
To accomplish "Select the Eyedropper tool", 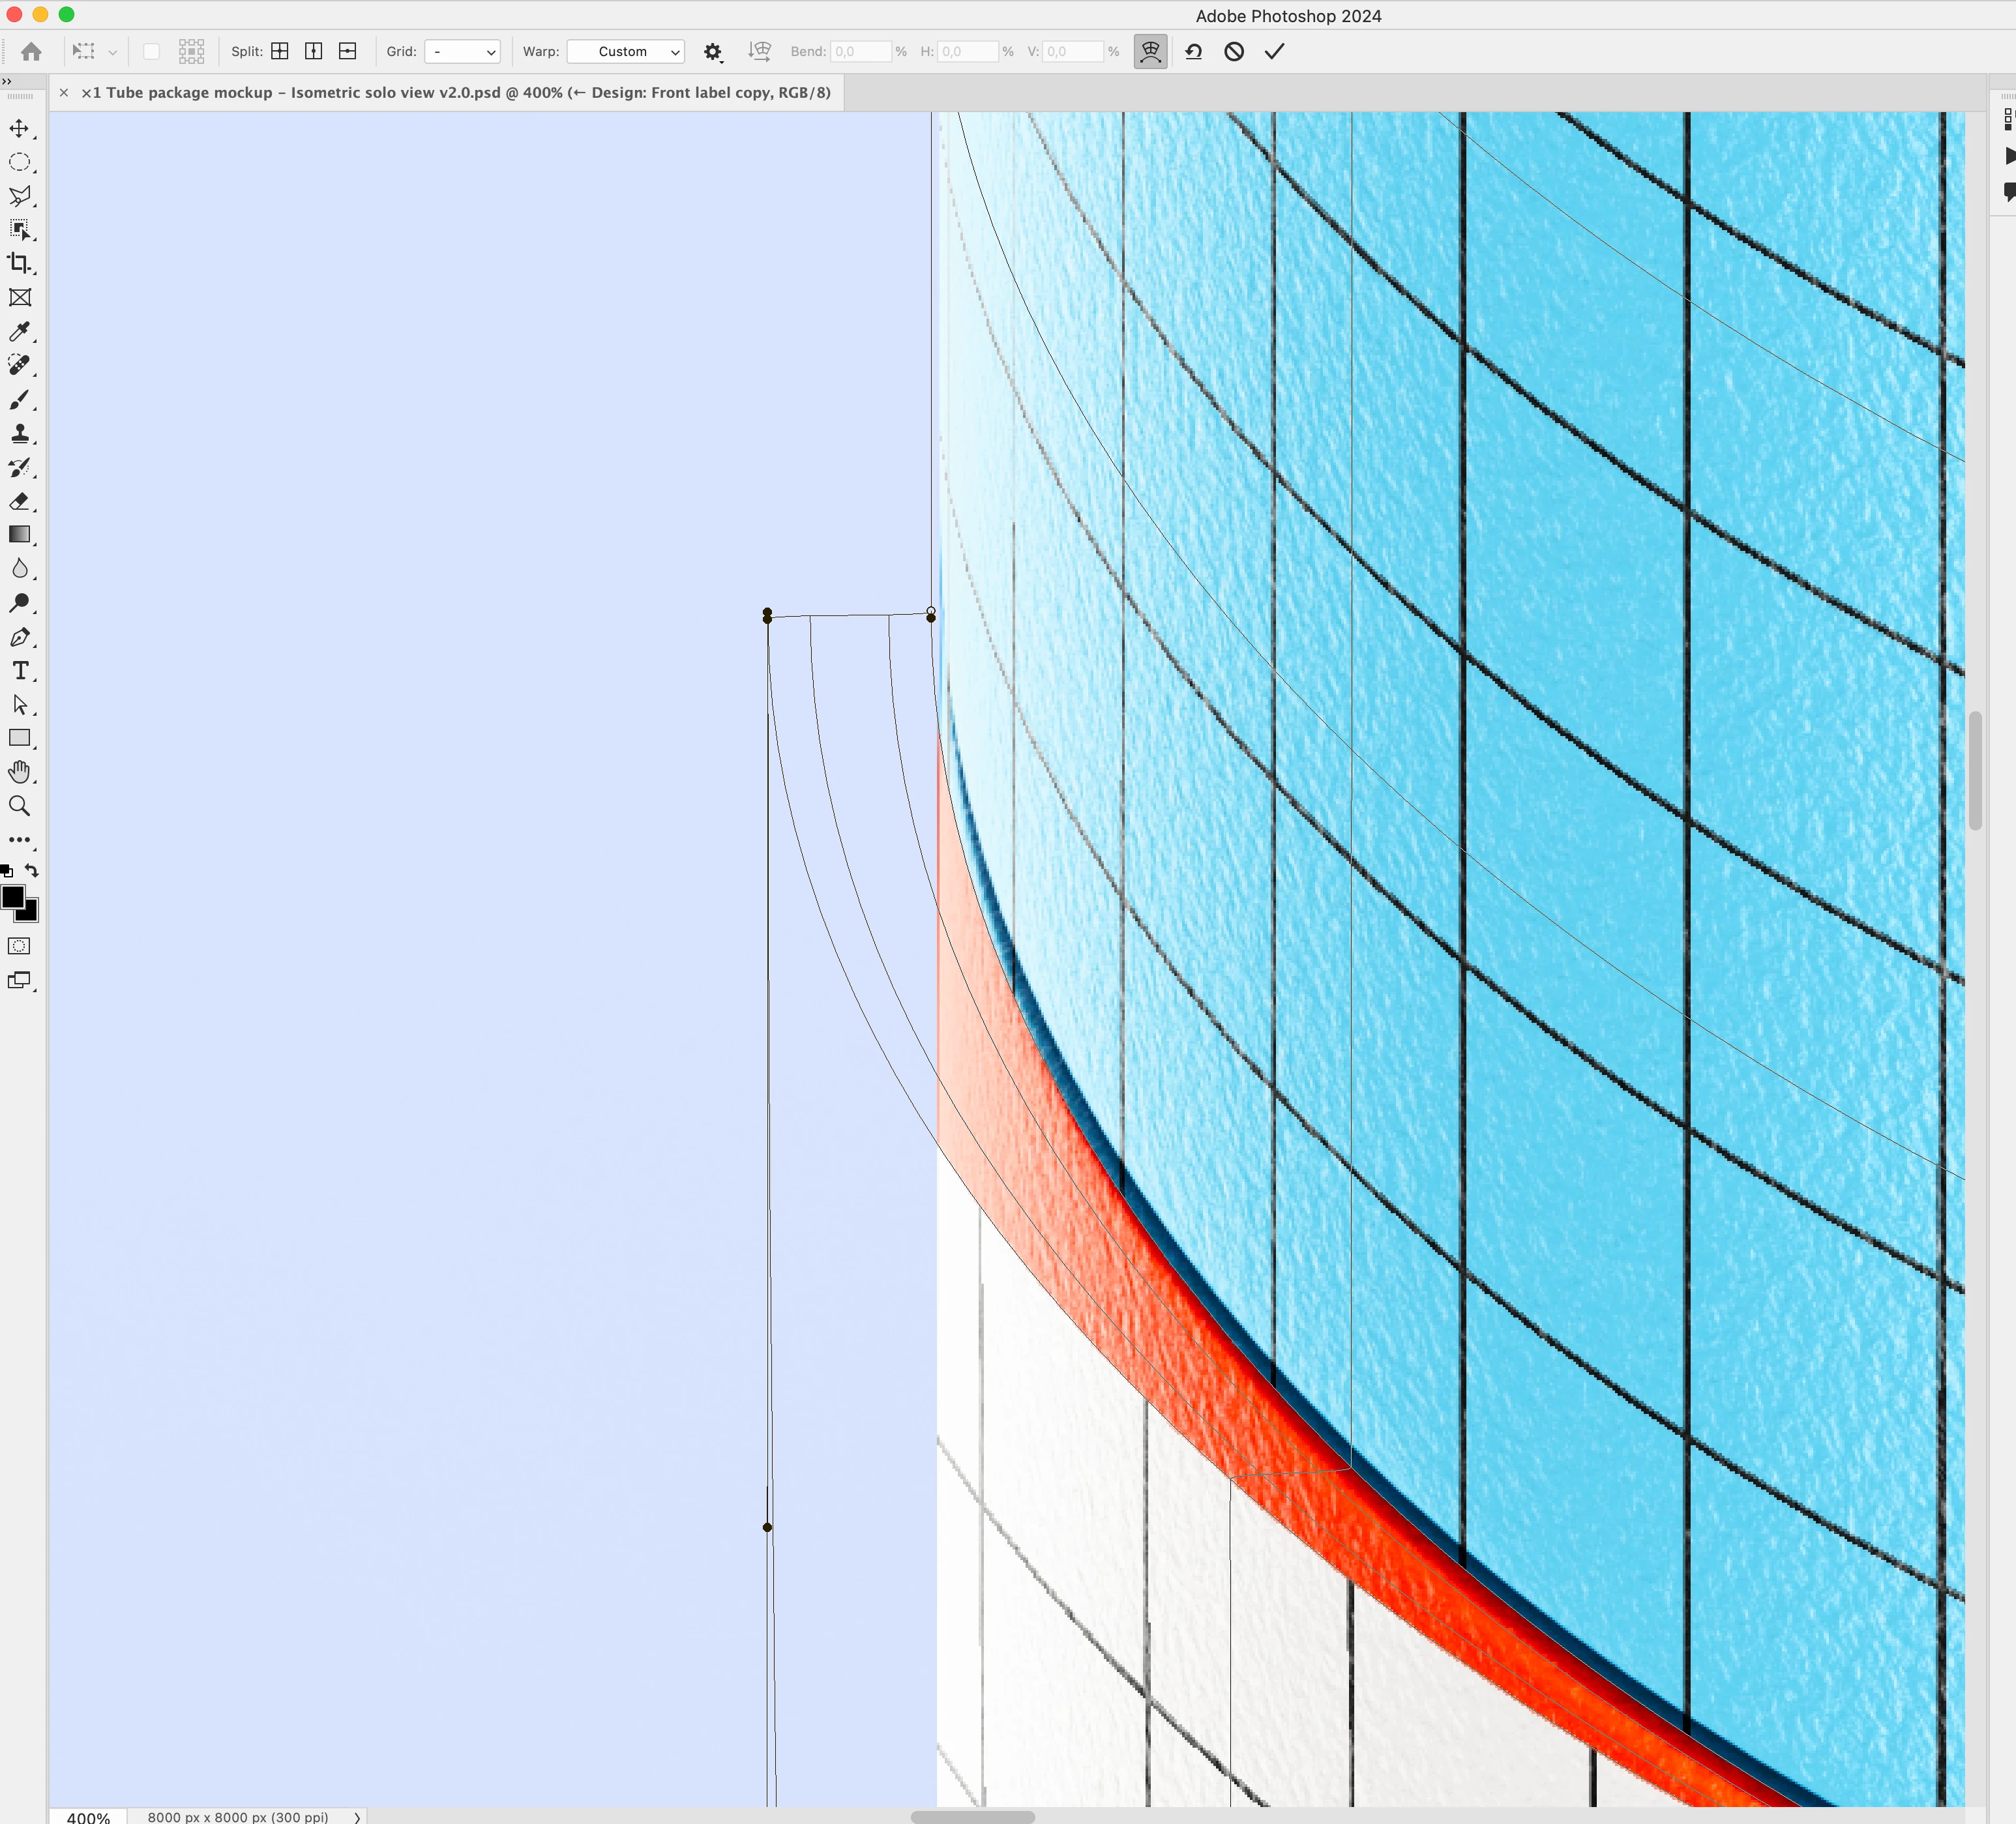I will (19, 331).
